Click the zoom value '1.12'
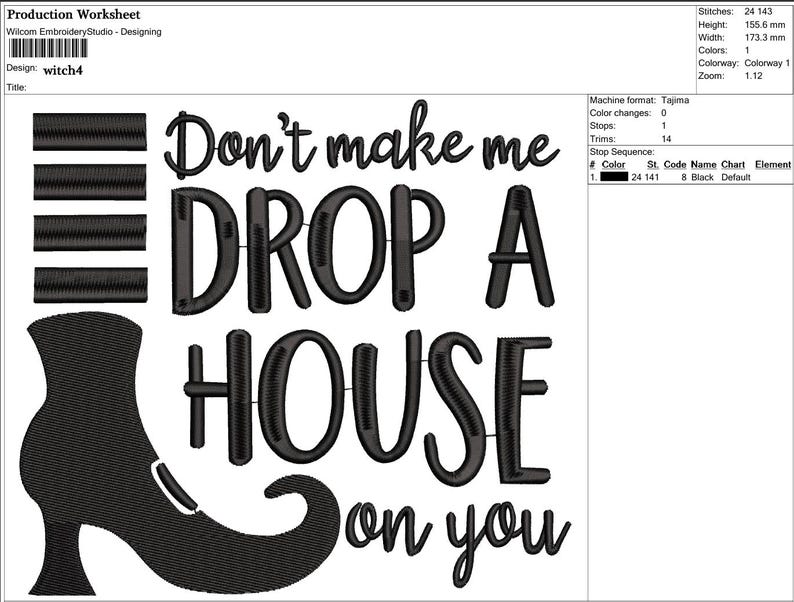The width and height of the screenshot is (794, 602). (753, 76)
